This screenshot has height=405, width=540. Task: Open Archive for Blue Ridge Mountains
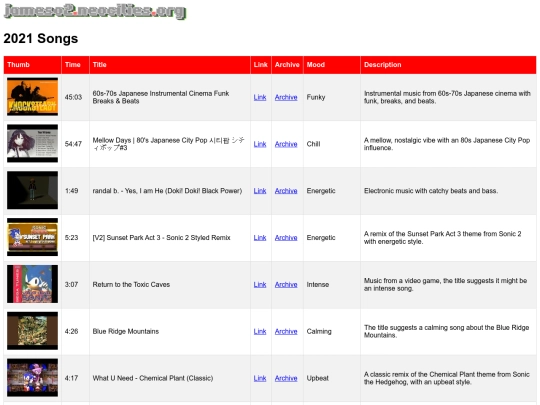coord(286,331)
